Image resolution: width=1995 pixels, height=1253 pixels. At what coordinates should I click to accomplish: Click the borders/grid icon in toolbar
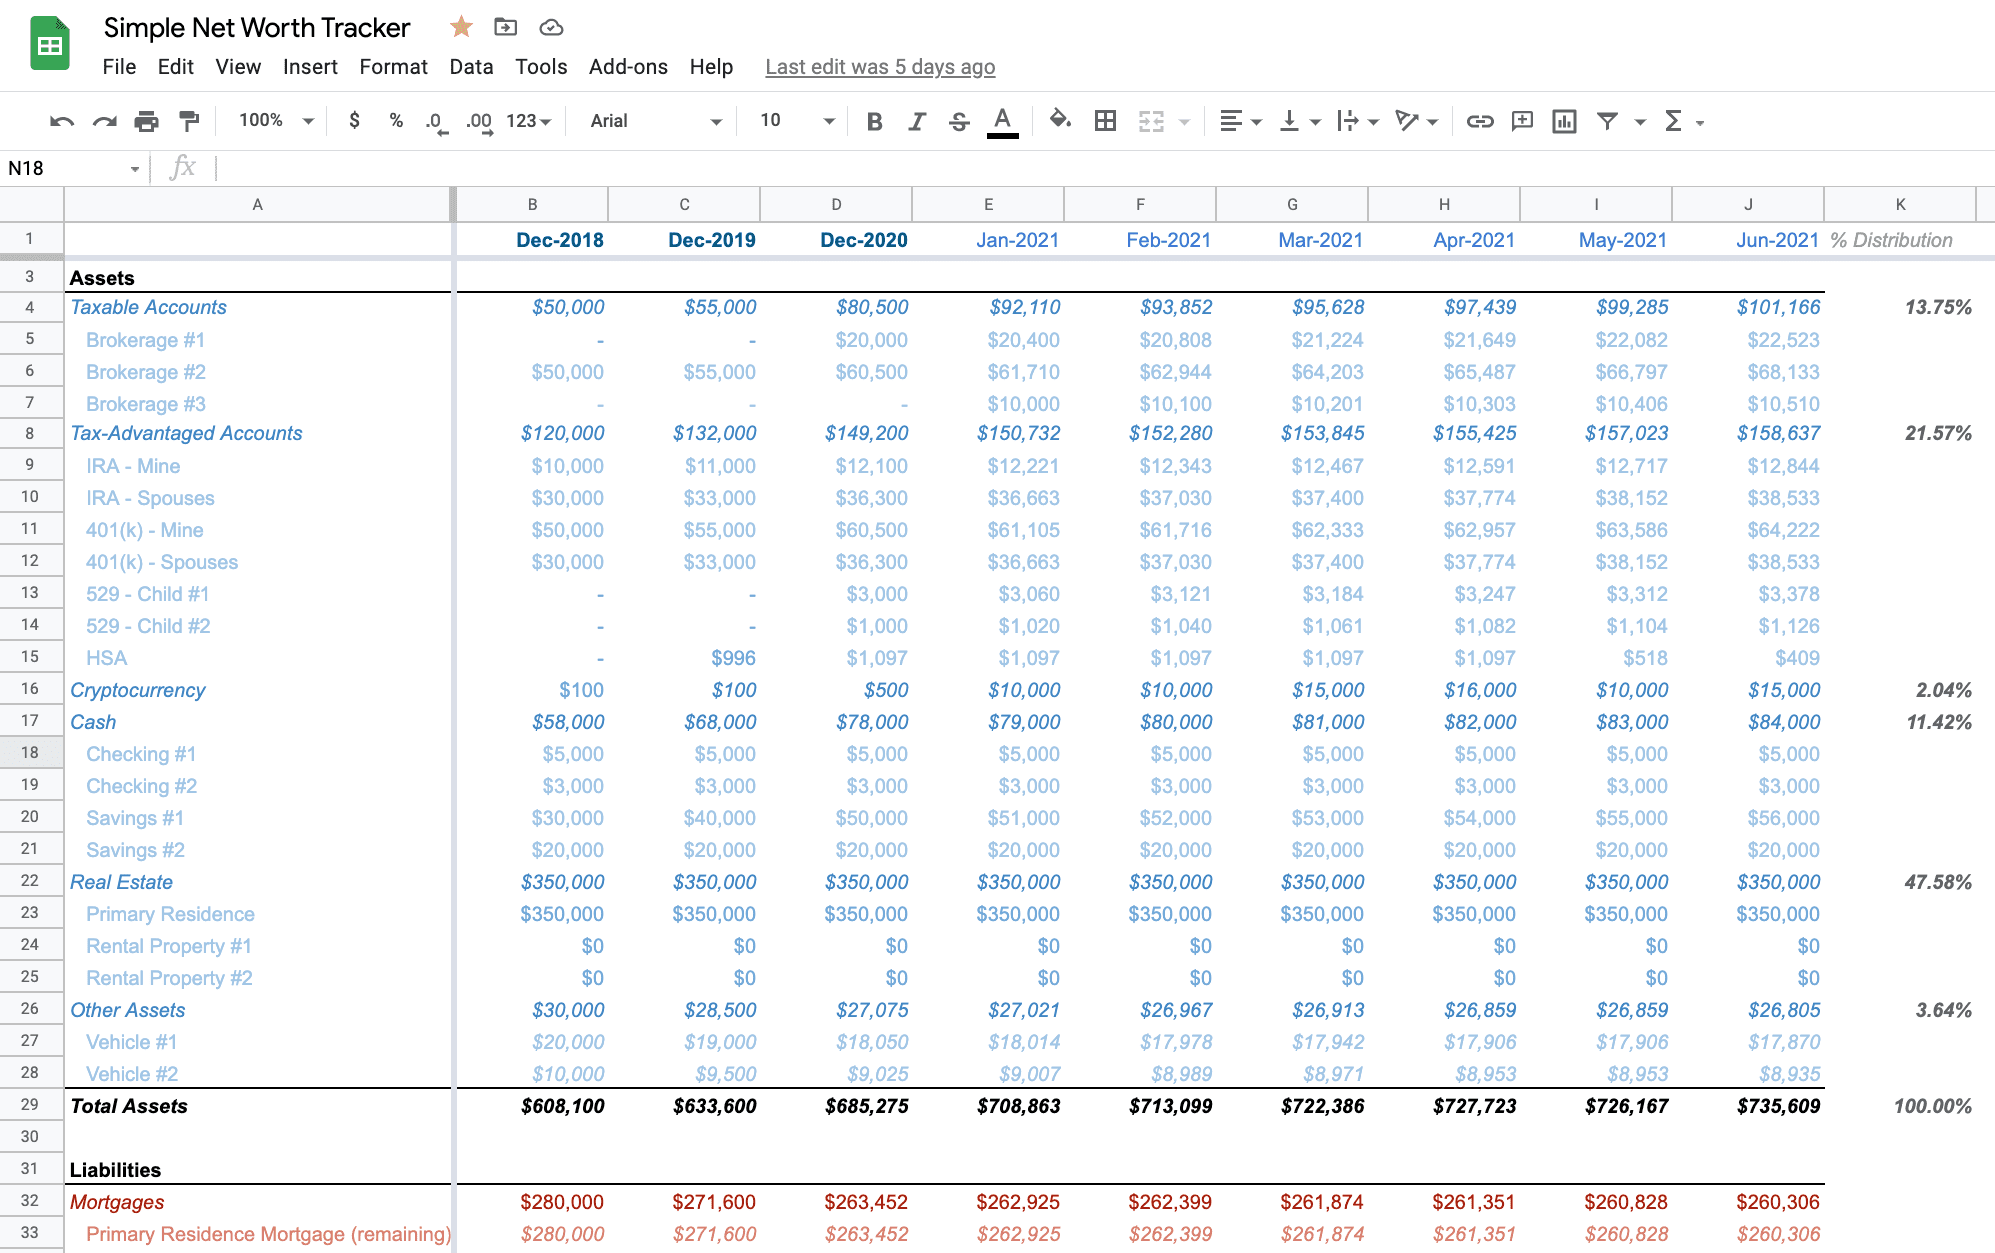1103,120
